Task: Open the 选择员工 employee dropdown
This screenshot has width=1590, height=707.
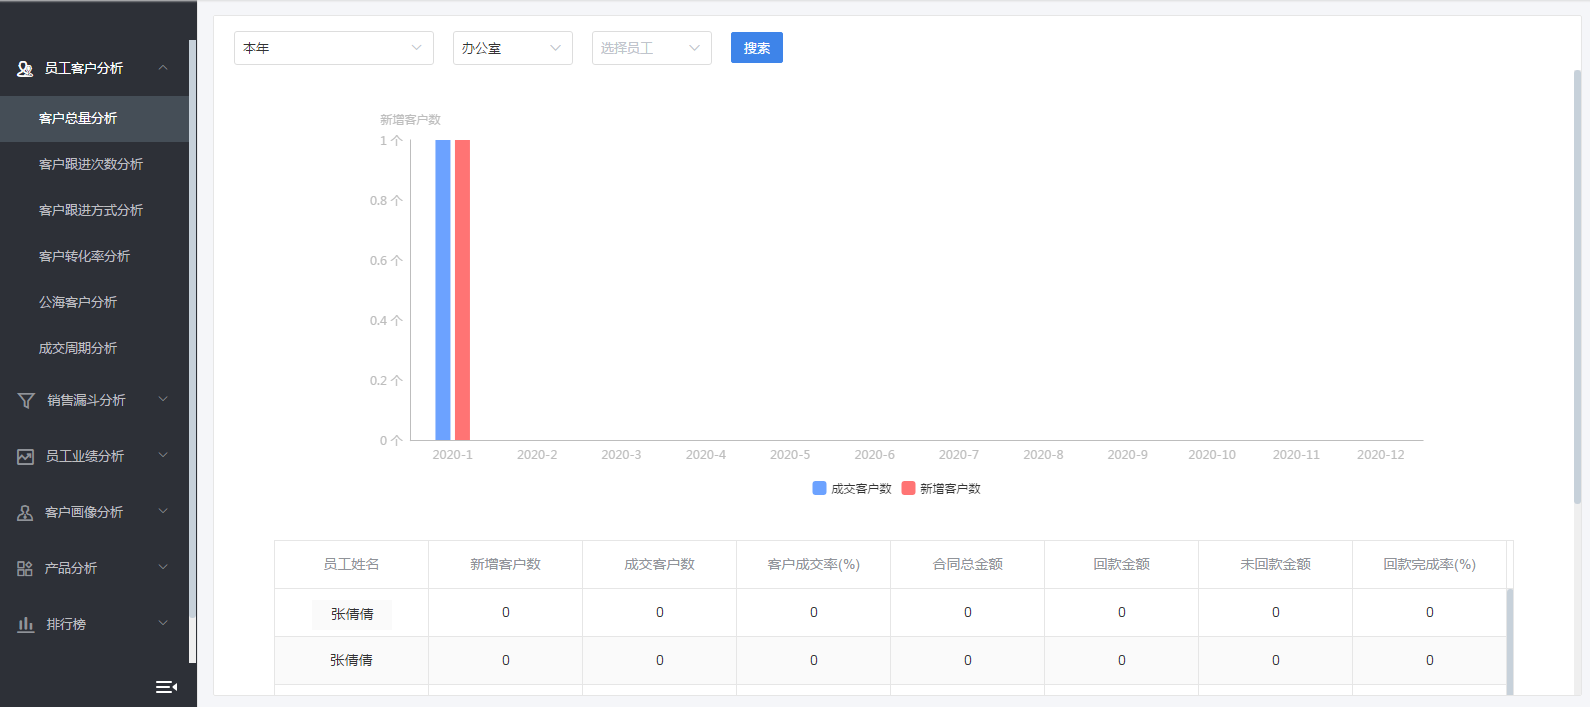Action: (651, 48)
